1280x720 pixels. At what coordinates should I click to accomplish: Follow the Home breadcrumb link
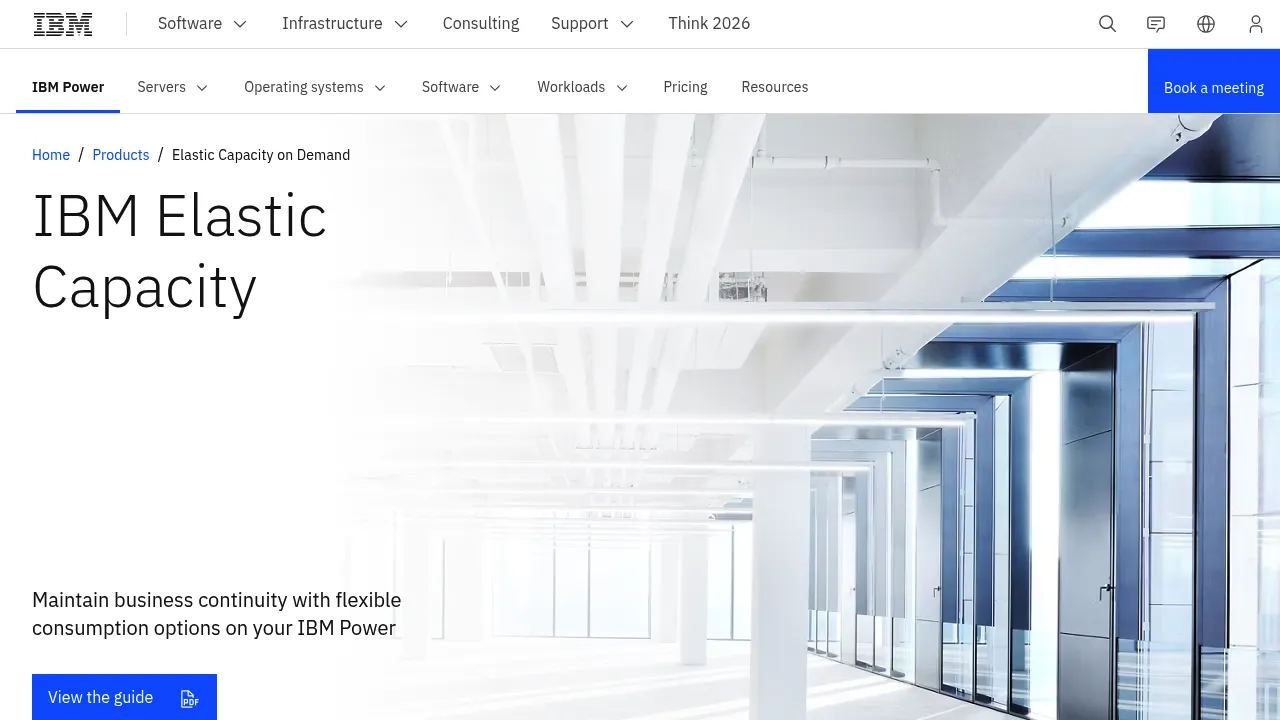[51, 155]
